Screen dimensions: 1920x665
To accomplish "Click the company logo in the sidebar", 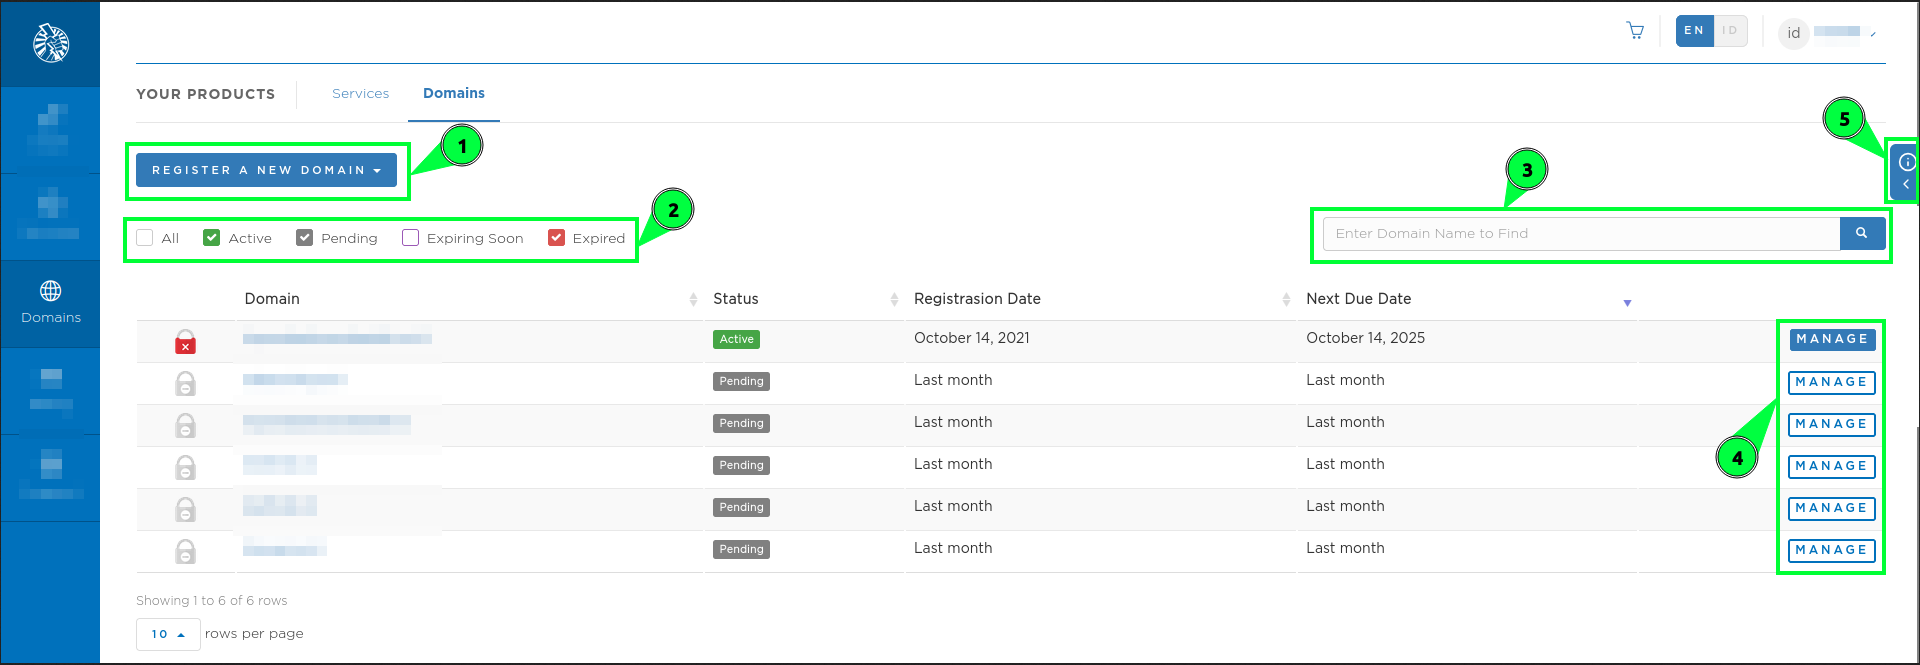I will click(x=51, y=43).
